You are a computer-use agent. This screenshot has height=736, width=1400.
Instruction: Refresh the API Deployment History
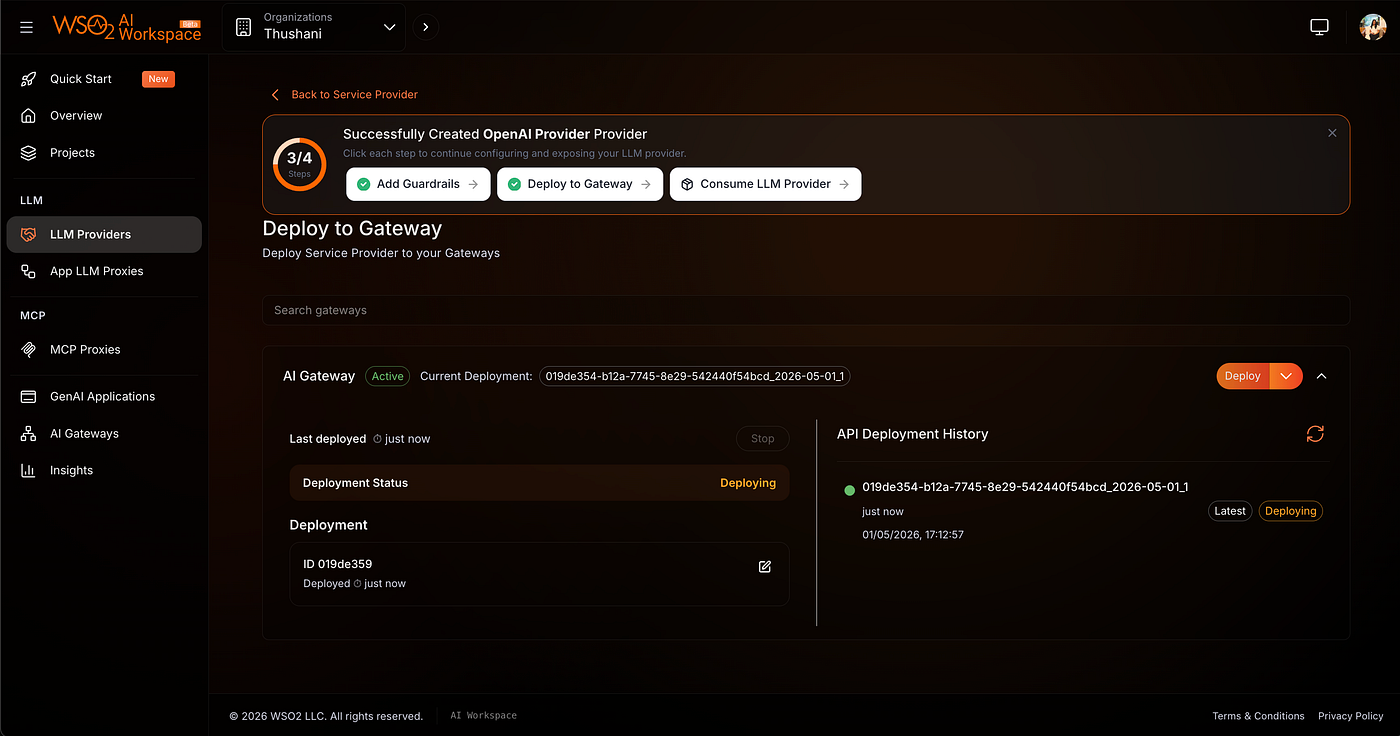pos(1315,434)
